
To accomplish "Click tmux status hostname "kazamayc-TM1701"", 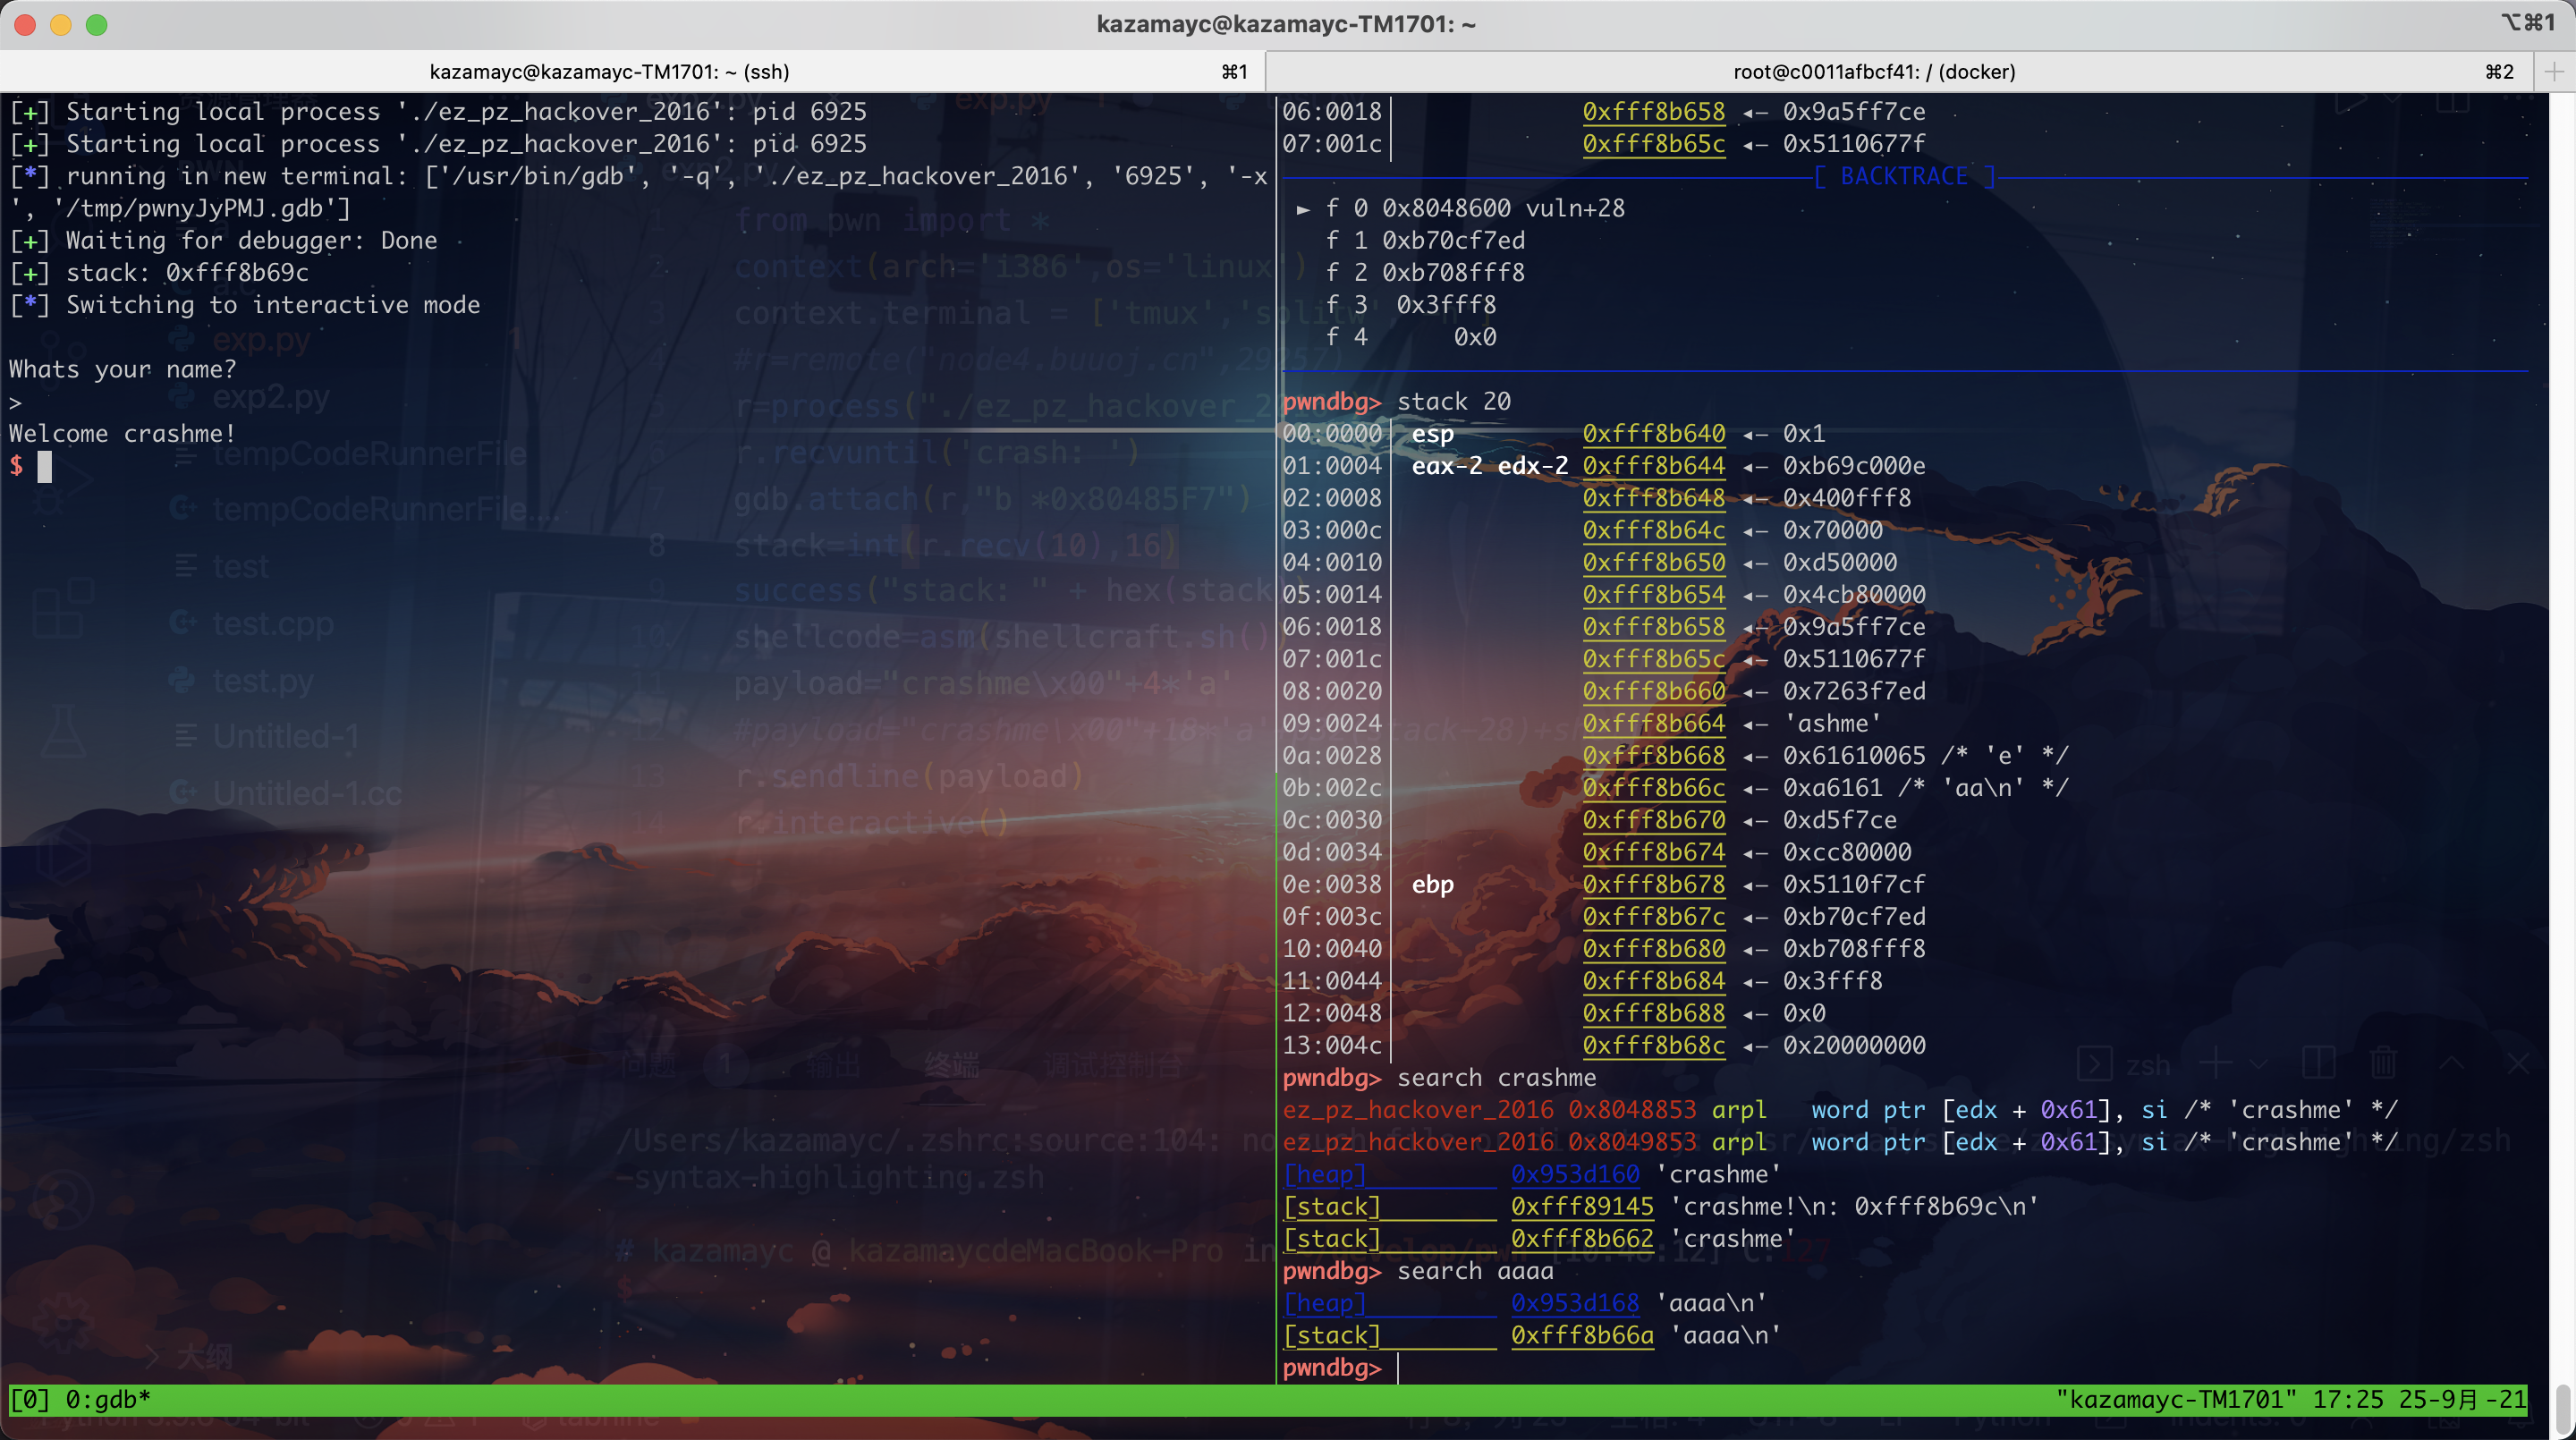I will coord(2176,1399).
